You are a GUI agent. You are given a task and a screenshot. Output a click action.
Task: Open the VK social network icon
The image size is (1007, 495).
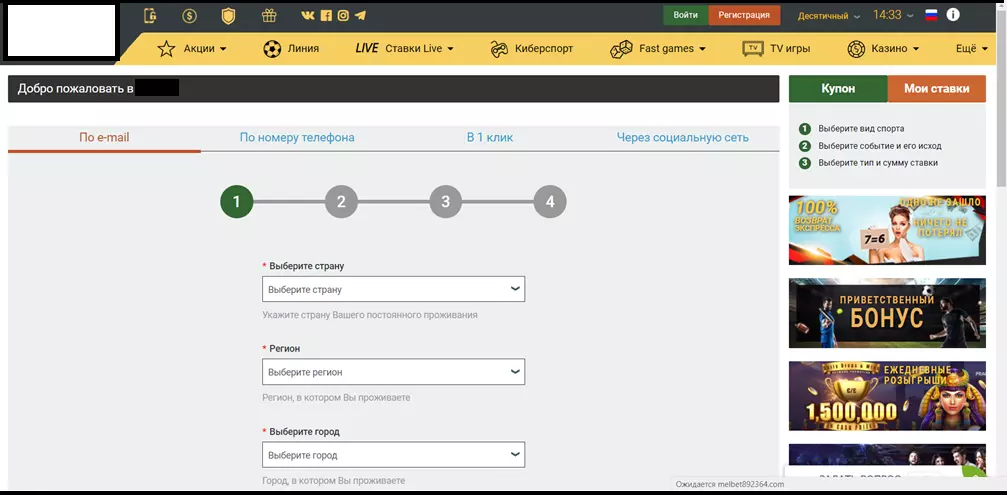(308, 15)
